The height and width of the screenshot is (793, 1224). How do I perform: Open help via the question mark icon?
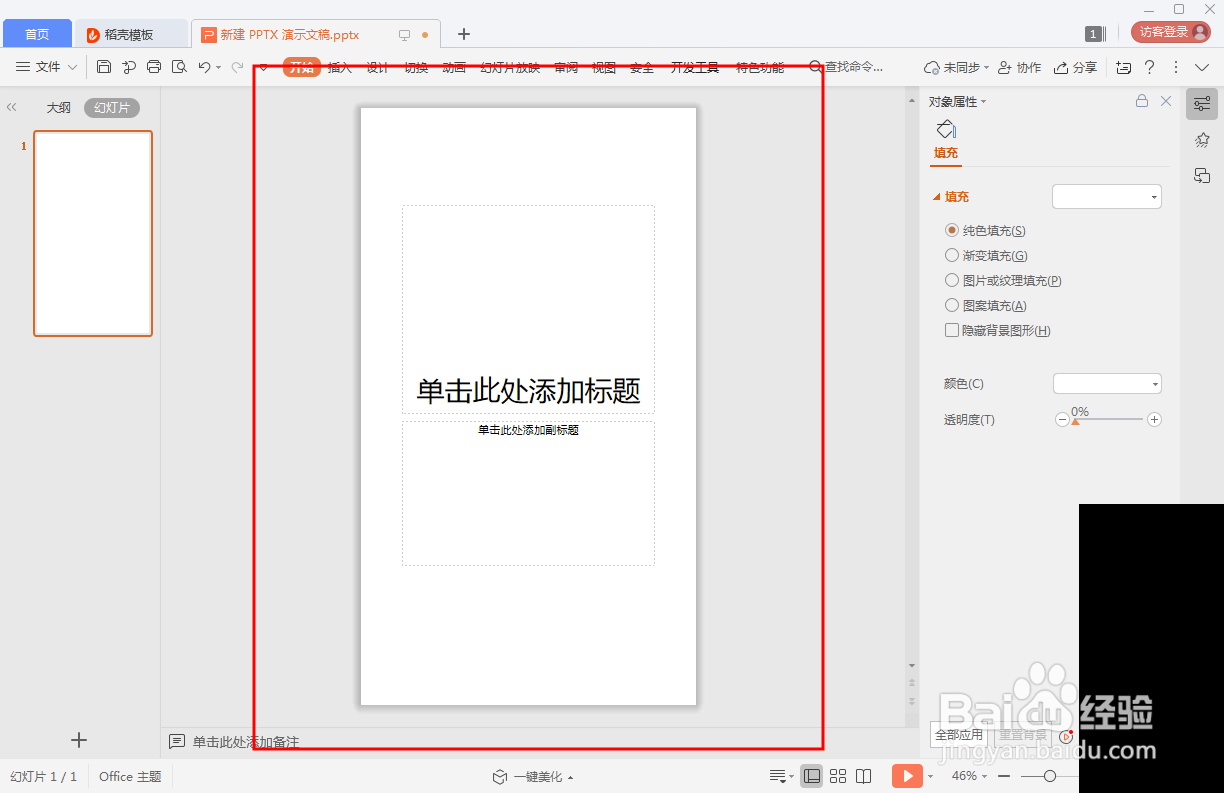tap(1150, 67)
